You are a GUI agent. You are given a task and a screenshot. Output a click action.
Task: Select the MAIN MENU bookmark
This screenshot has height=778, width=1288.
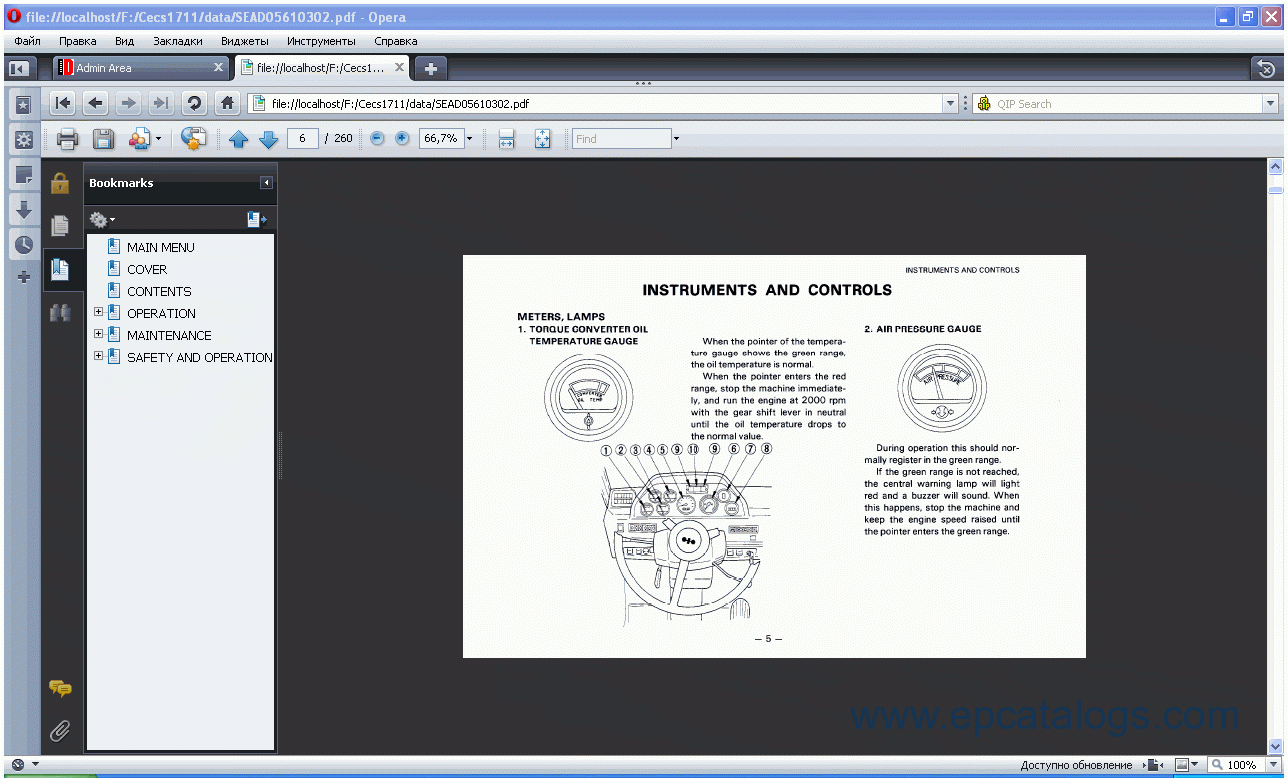point(160,247)
